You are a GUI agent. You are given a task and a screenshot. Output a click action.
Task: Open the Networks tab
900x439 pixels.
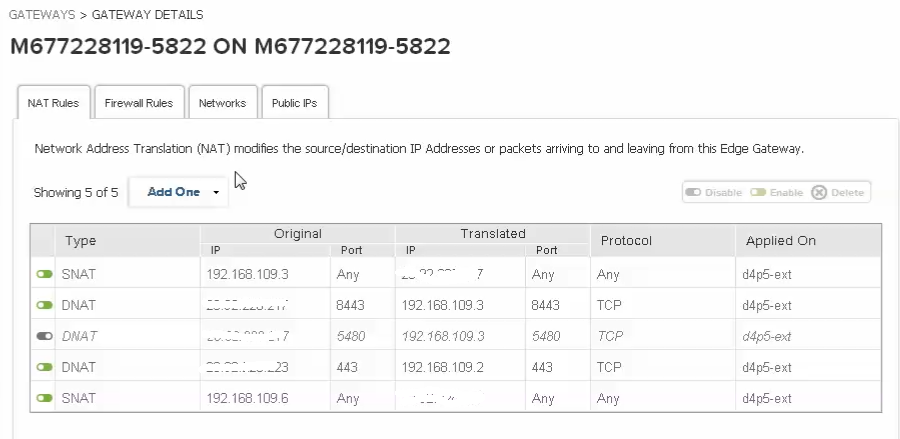coord(222,103)
